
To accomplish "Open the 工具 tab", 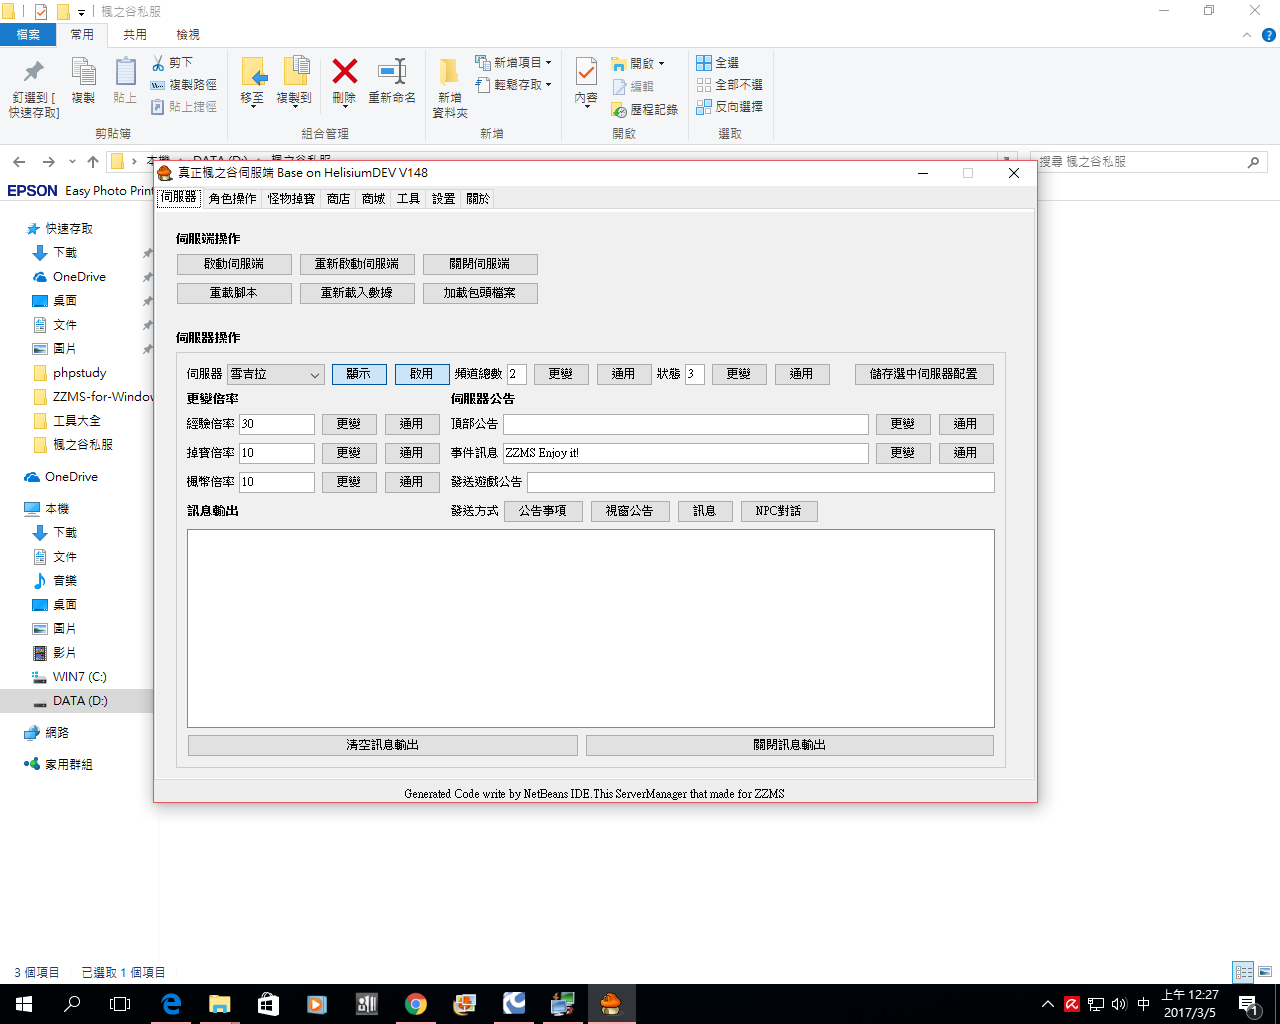I will click(x=408, y=199).
